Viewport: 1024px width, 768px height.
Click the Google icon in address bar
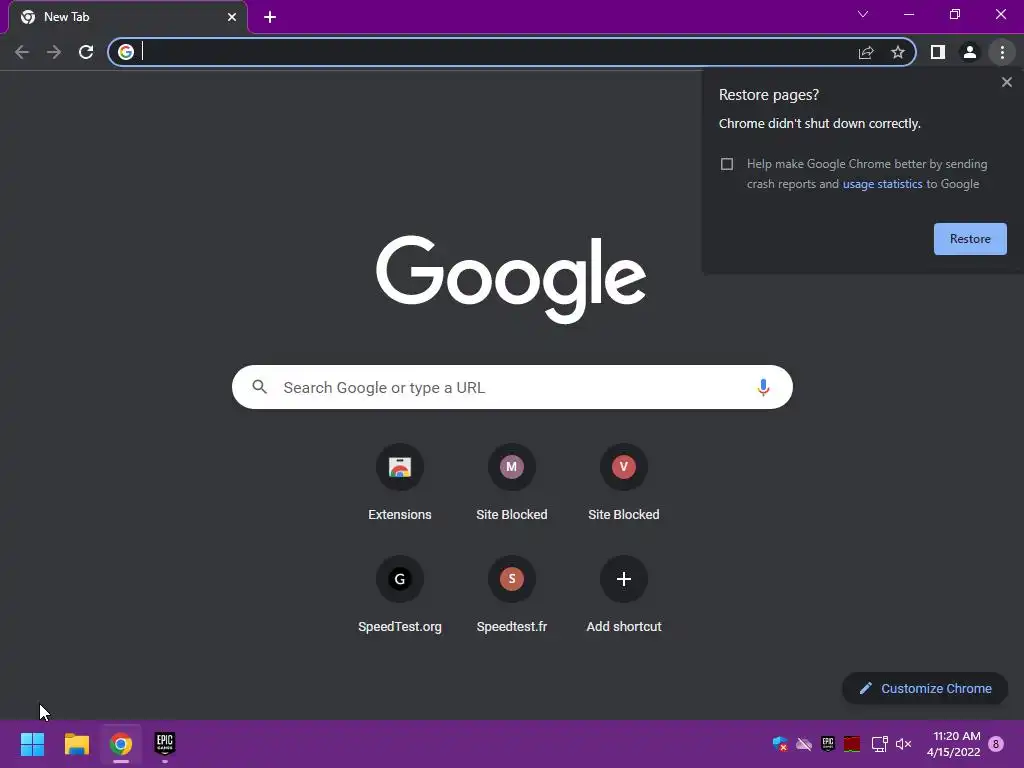[x=126, y=52]
